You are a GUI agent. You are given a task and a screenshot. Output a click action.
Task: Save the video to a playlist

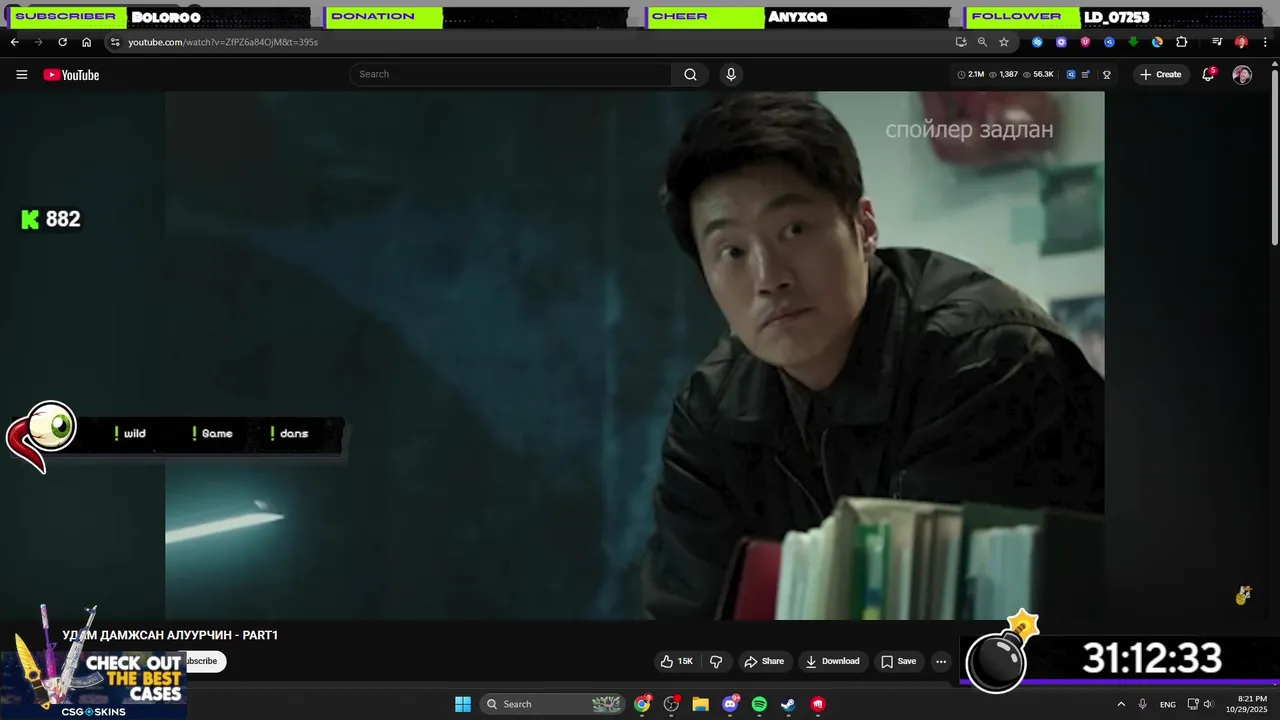pos(897,661)
